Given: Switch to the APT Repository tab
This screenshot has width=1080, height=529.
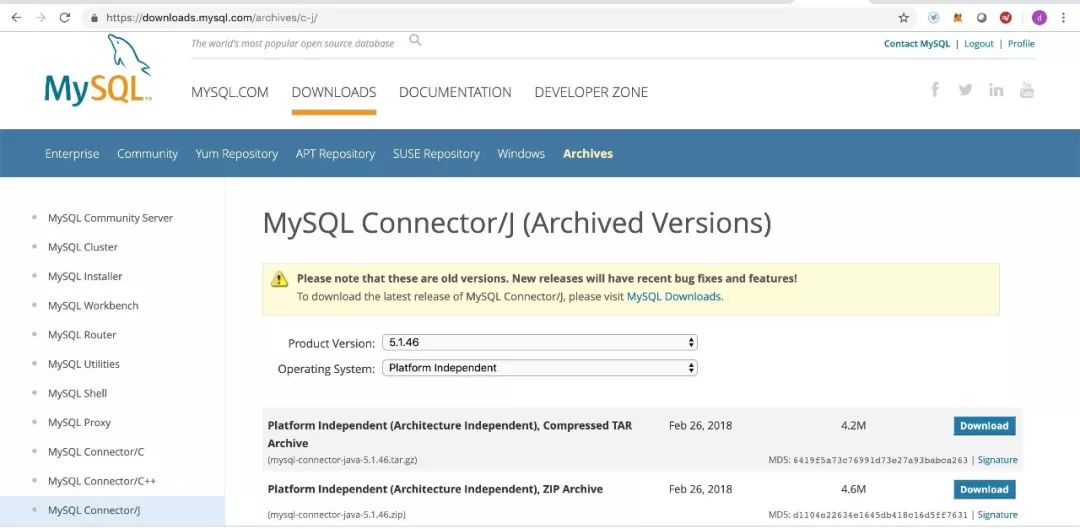Looking at the screenshot, I should (335, 154).
